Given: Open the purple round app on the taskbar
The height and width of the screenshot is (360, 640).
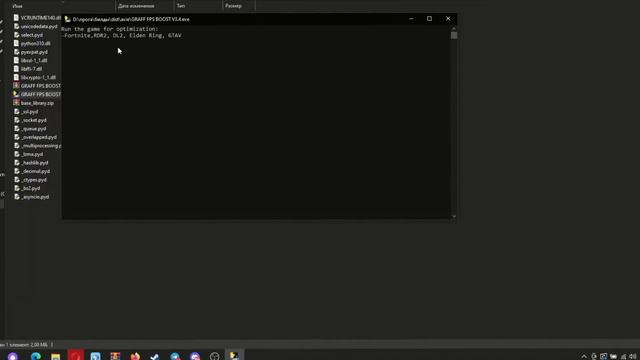Looking at the screenshot, I should click(x=195, y=356).
